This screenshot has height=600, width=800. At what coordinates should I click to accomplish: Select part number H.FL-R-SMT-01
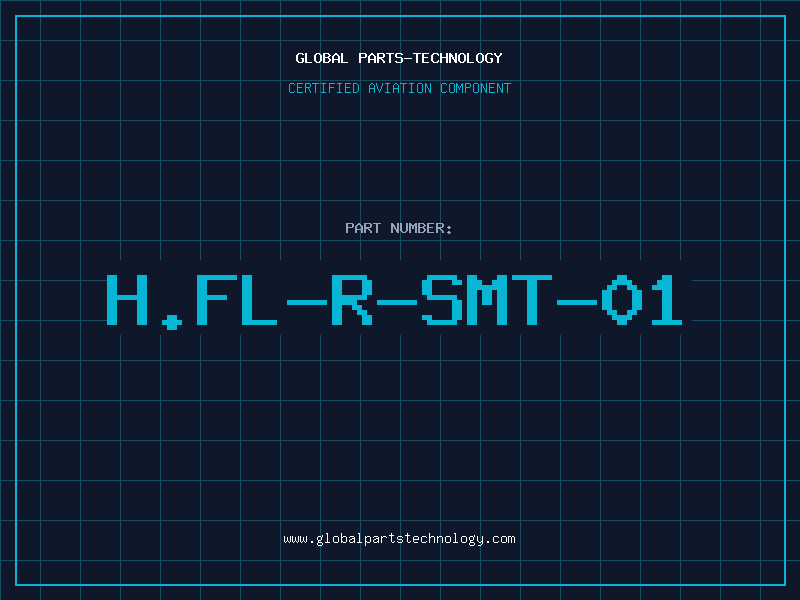point(394,301)
